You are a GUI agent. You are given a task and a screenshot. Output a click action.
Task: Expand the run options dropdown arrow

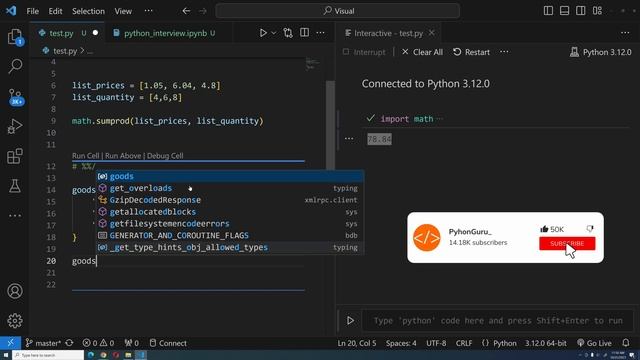(x=274, y=33)
